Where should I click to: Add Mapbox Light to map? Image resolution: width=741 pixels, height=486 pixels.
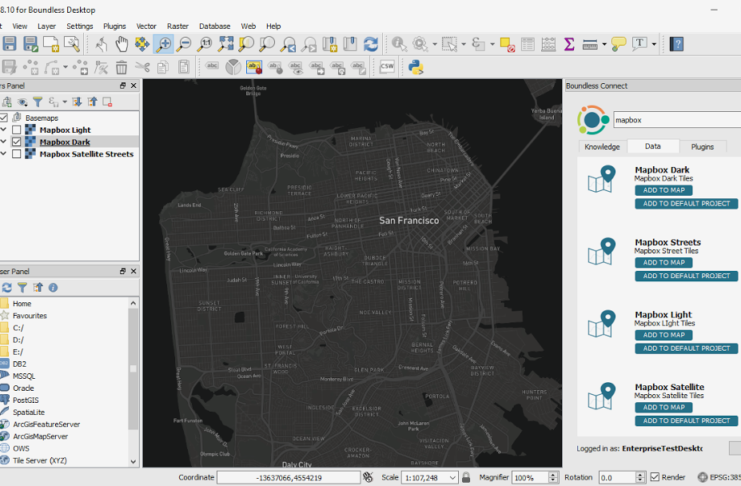663,335
